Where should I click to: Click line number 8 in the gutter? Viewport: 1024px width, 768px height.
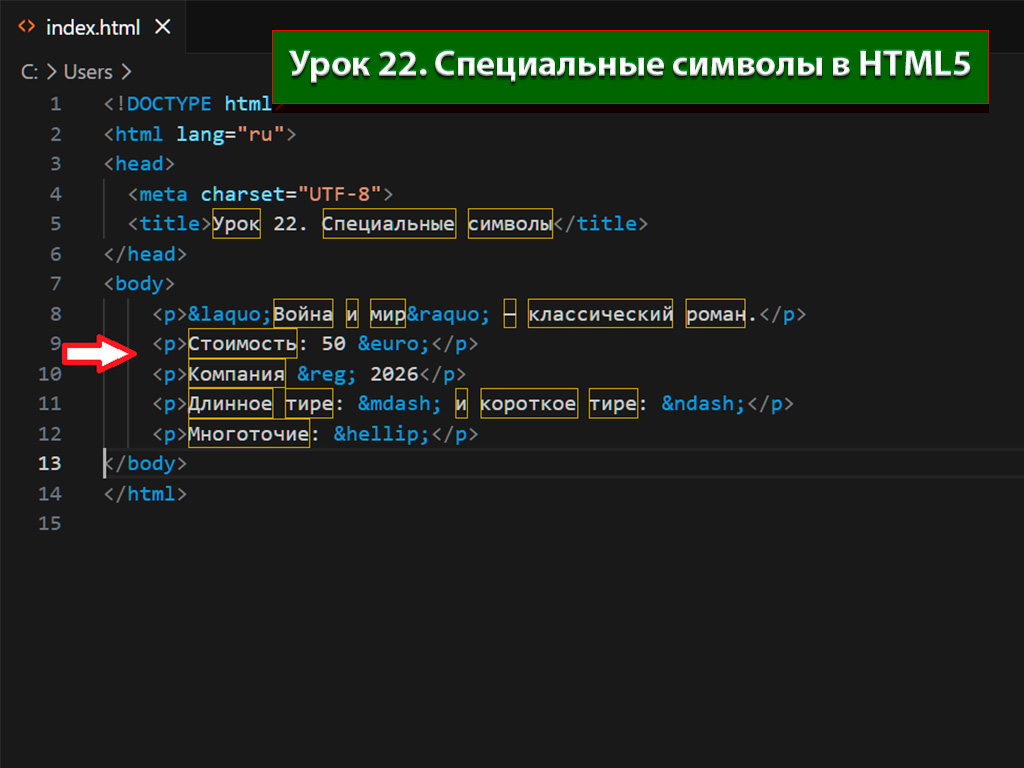[55, 315]
